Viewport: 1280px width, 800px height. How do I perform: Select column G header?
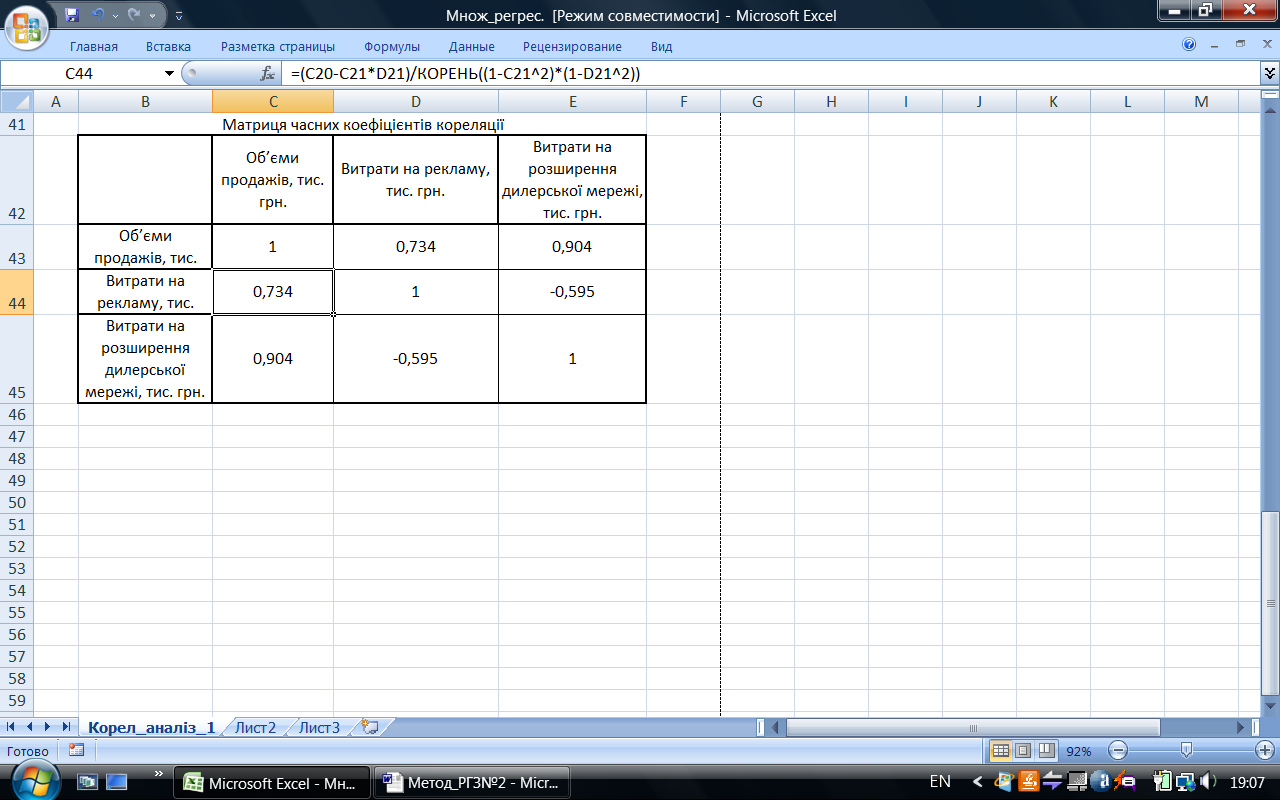pyautogui.click(x=757, y=101)
